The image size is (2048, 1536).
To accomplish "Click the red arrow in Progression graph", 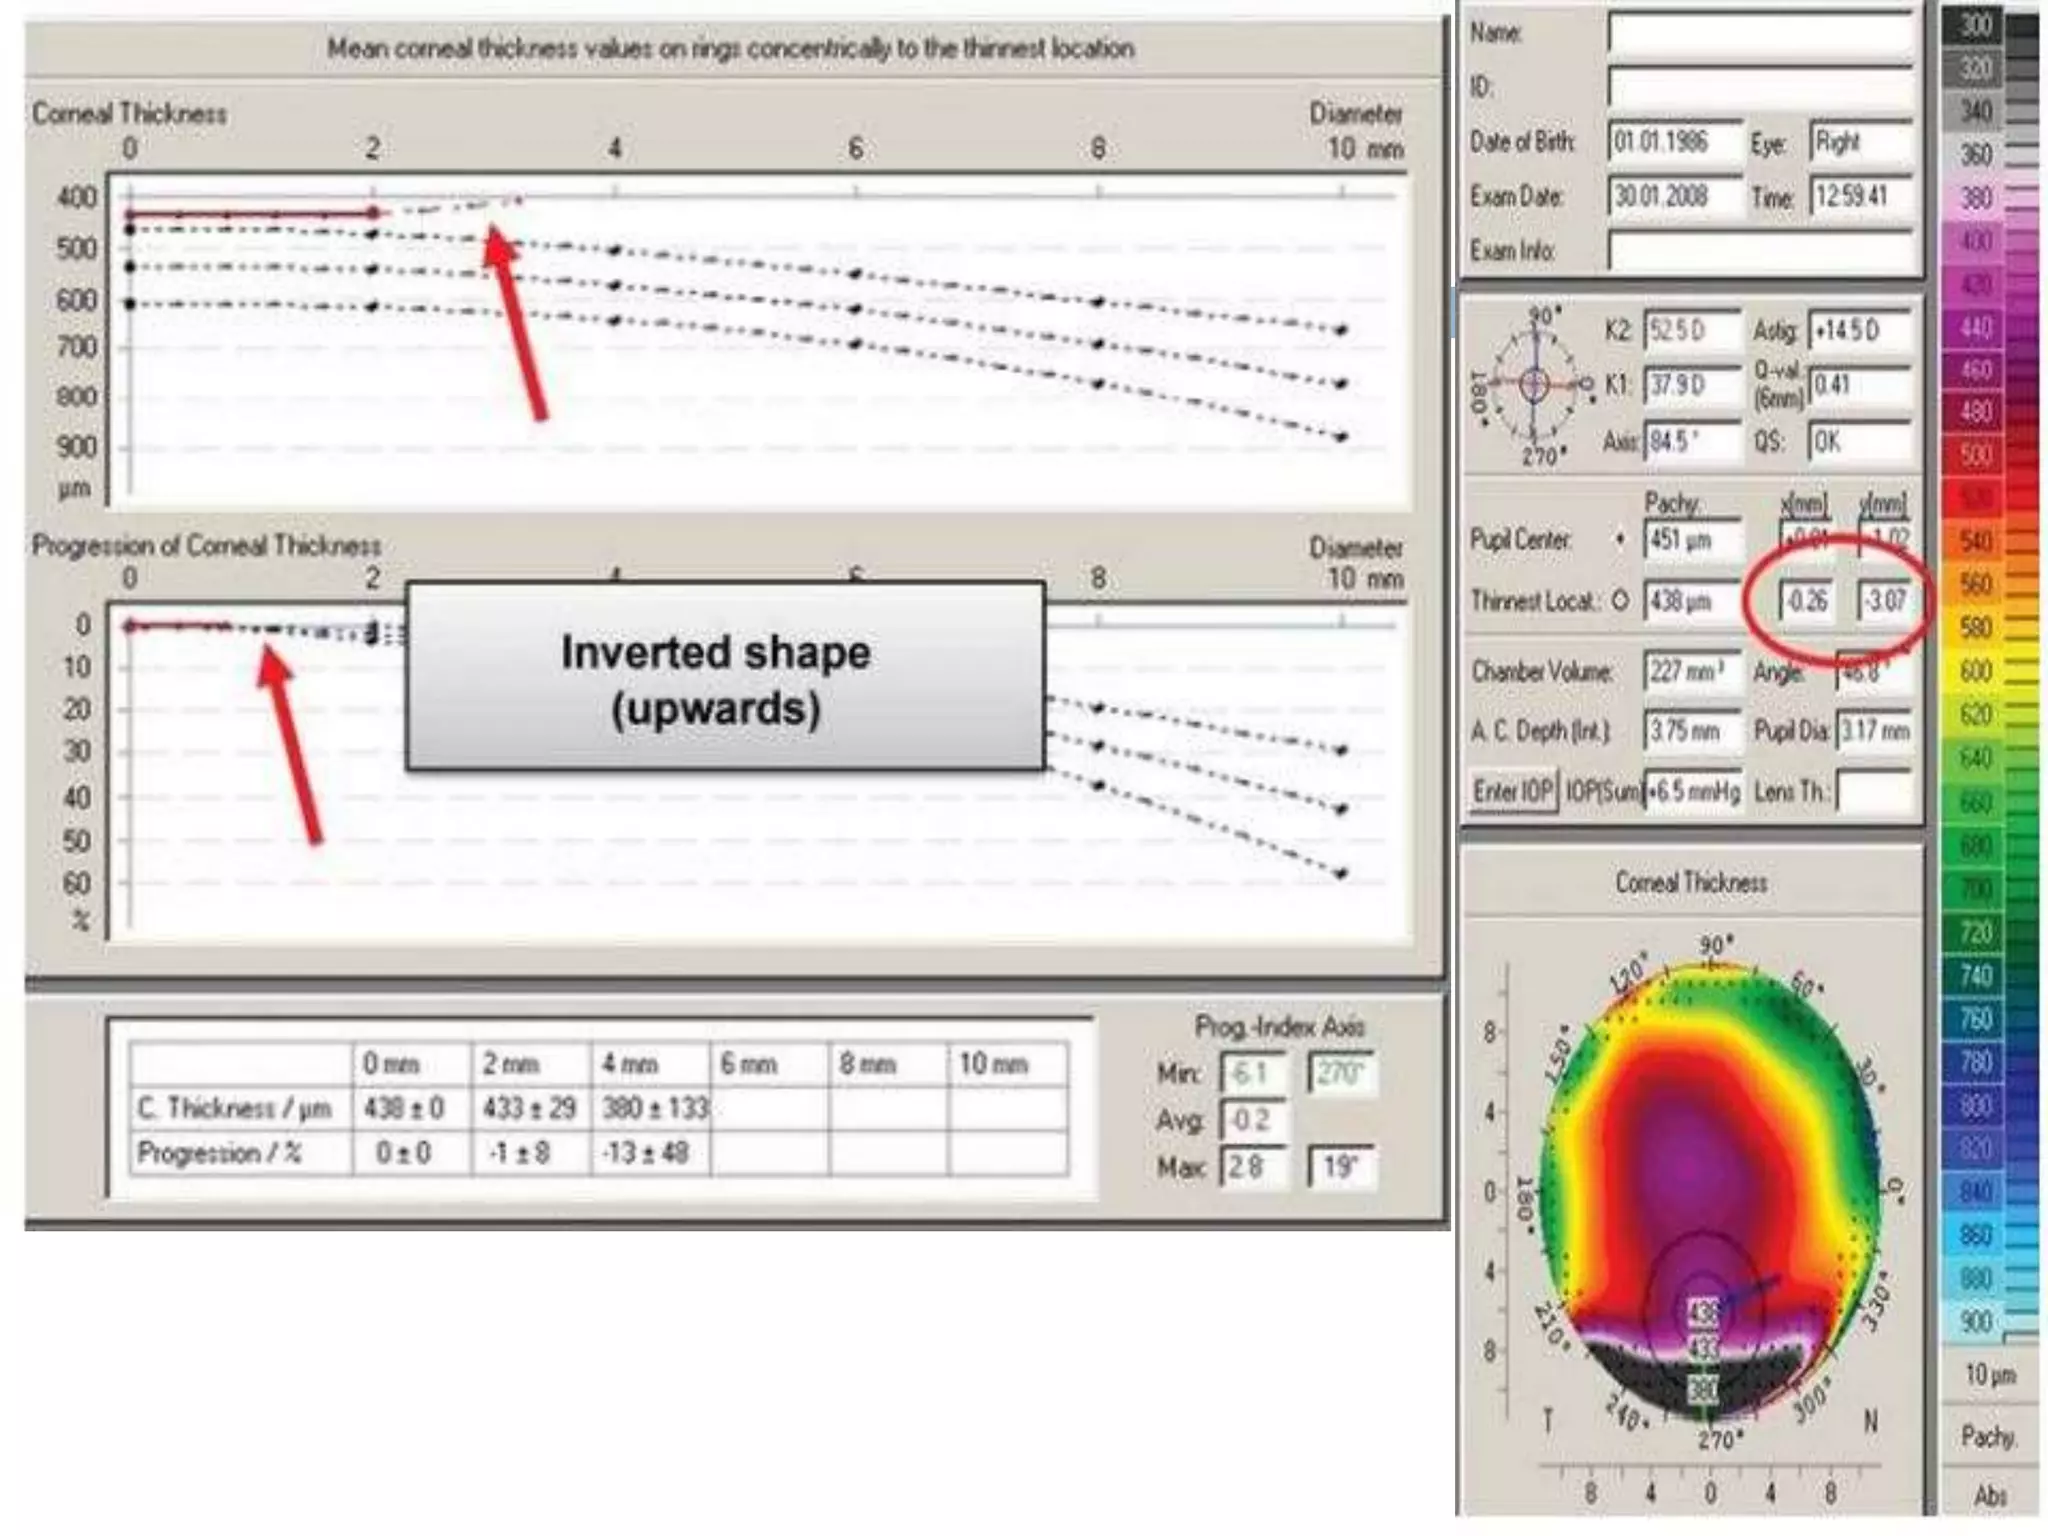I will (x=289, y=745).
